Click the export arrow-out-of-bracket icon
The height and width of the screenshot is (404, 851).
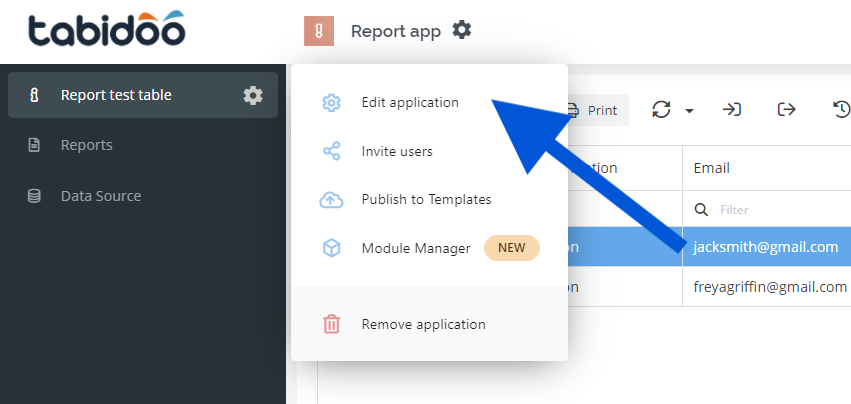[x=786, y=110]
